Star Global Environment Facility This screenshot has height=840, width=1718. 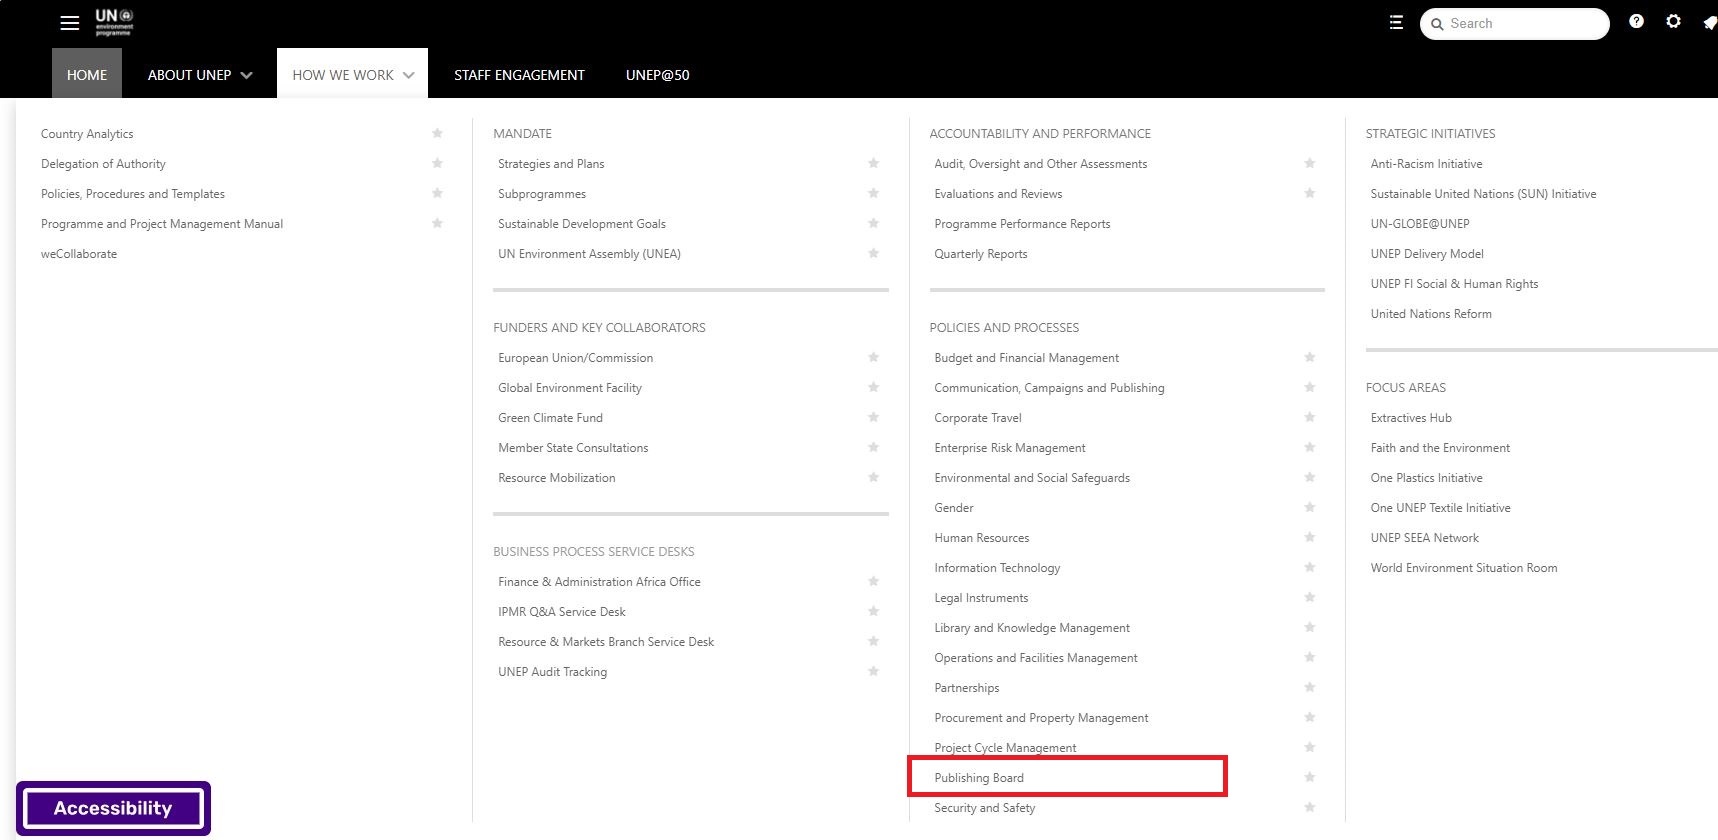pyautogui.click(x=873, y=387)
